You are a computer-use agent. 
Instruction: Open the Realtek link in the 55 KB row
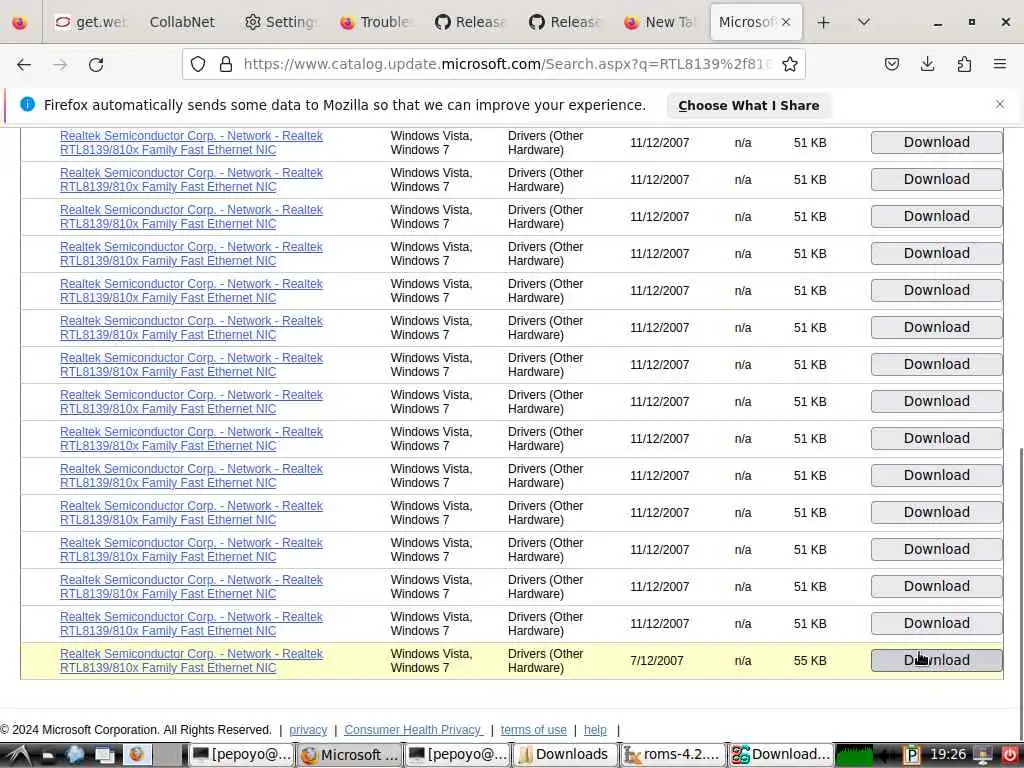pos(191,660)
